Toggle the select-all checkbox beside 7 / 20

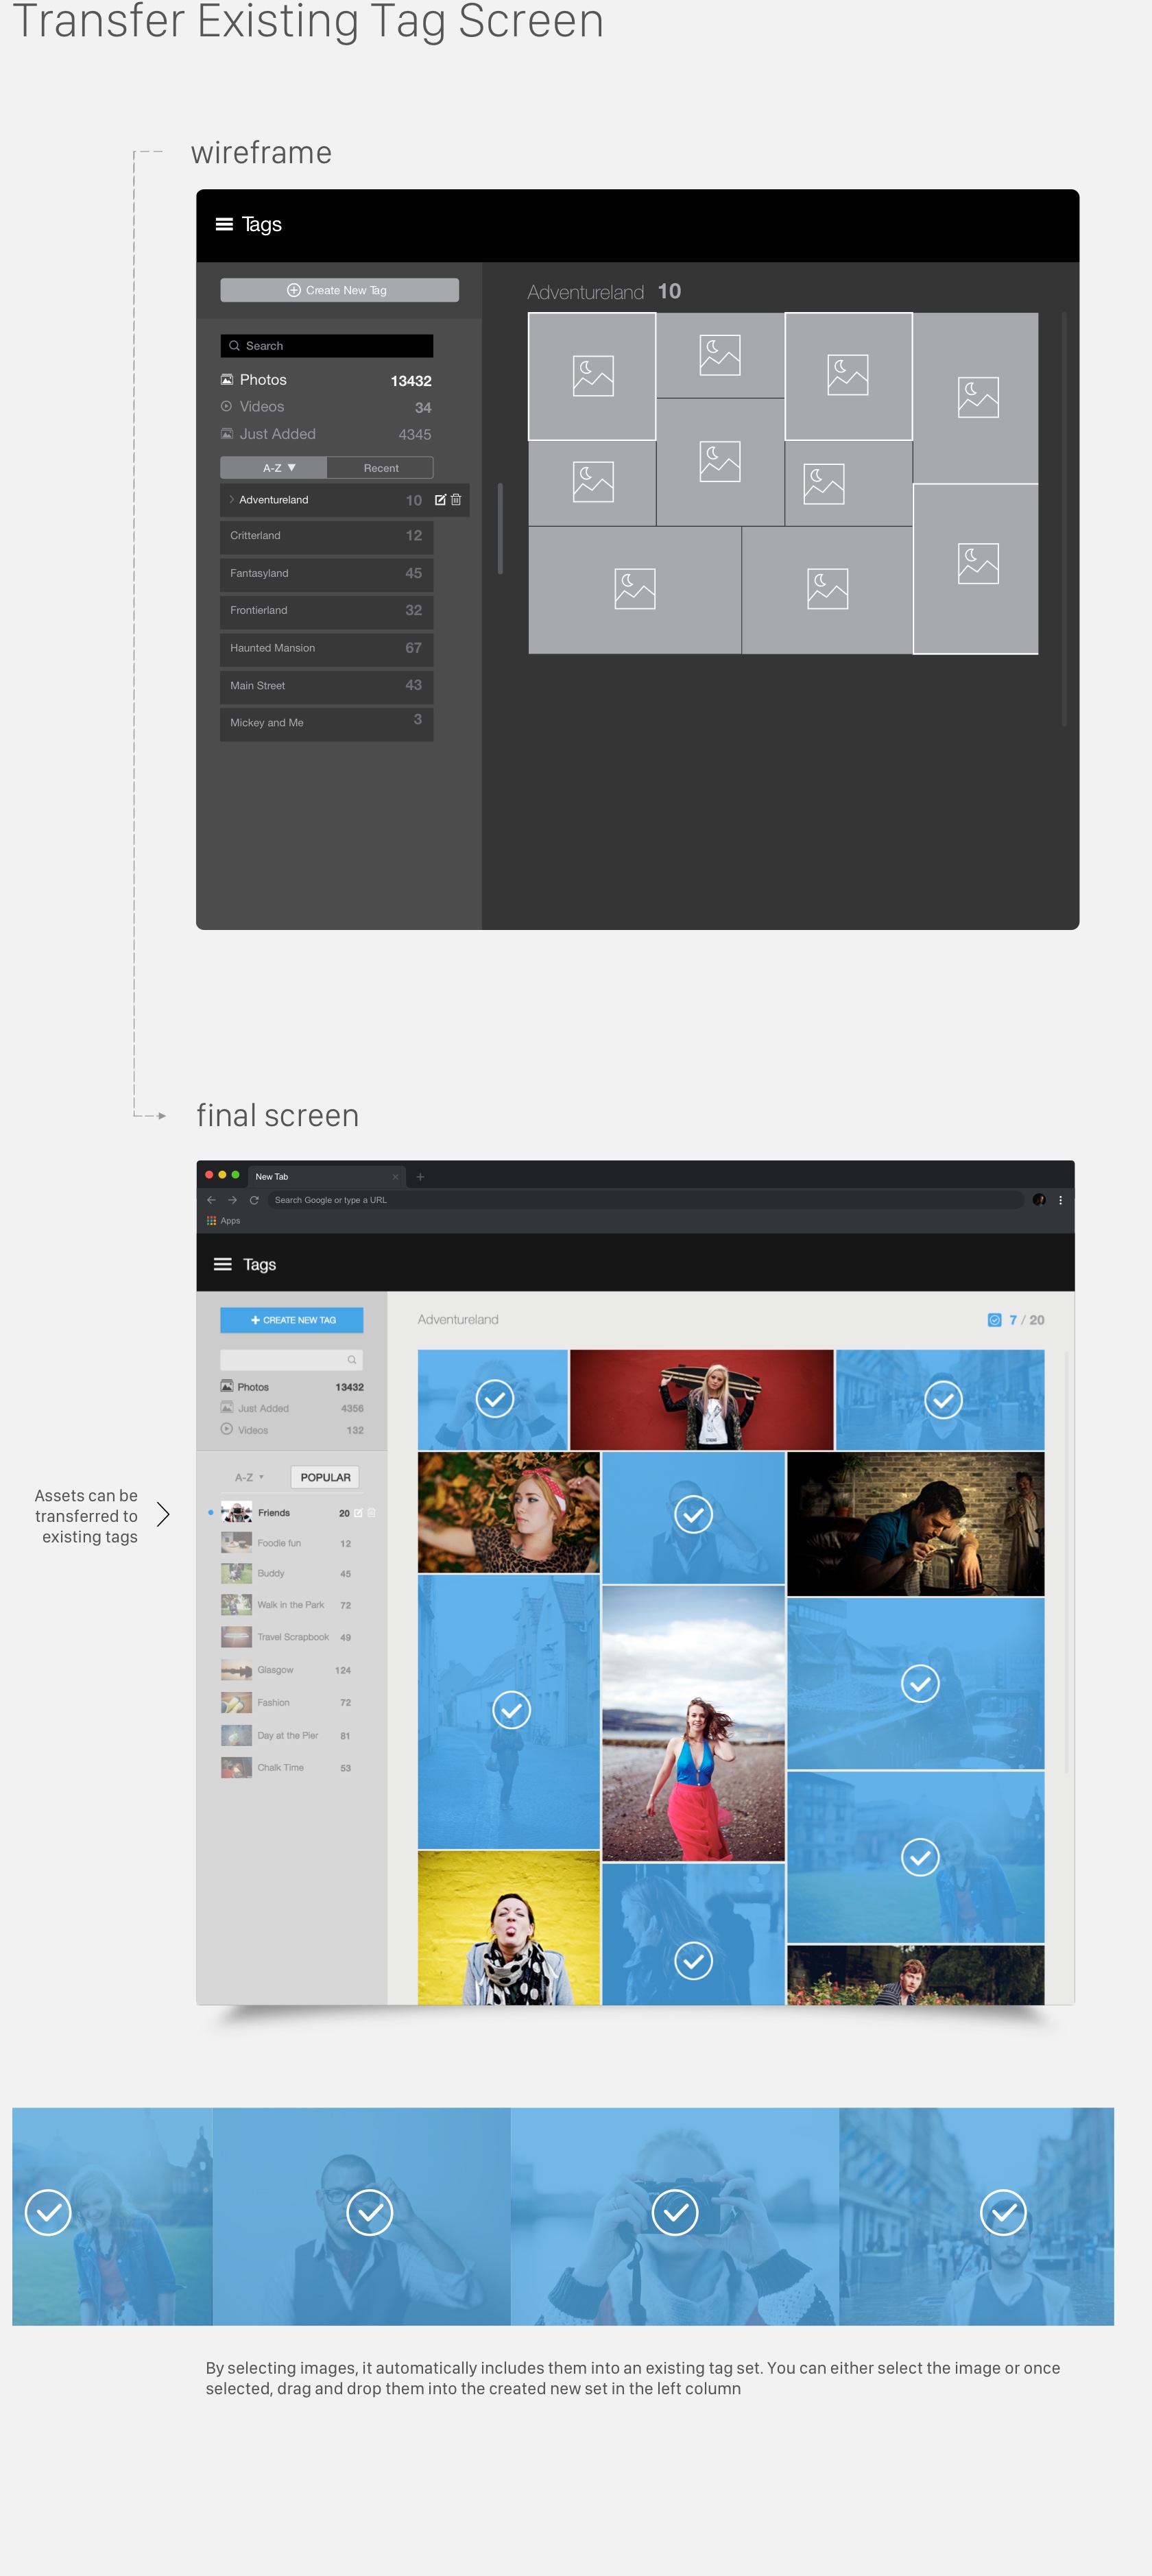(x=994, y=1320)
